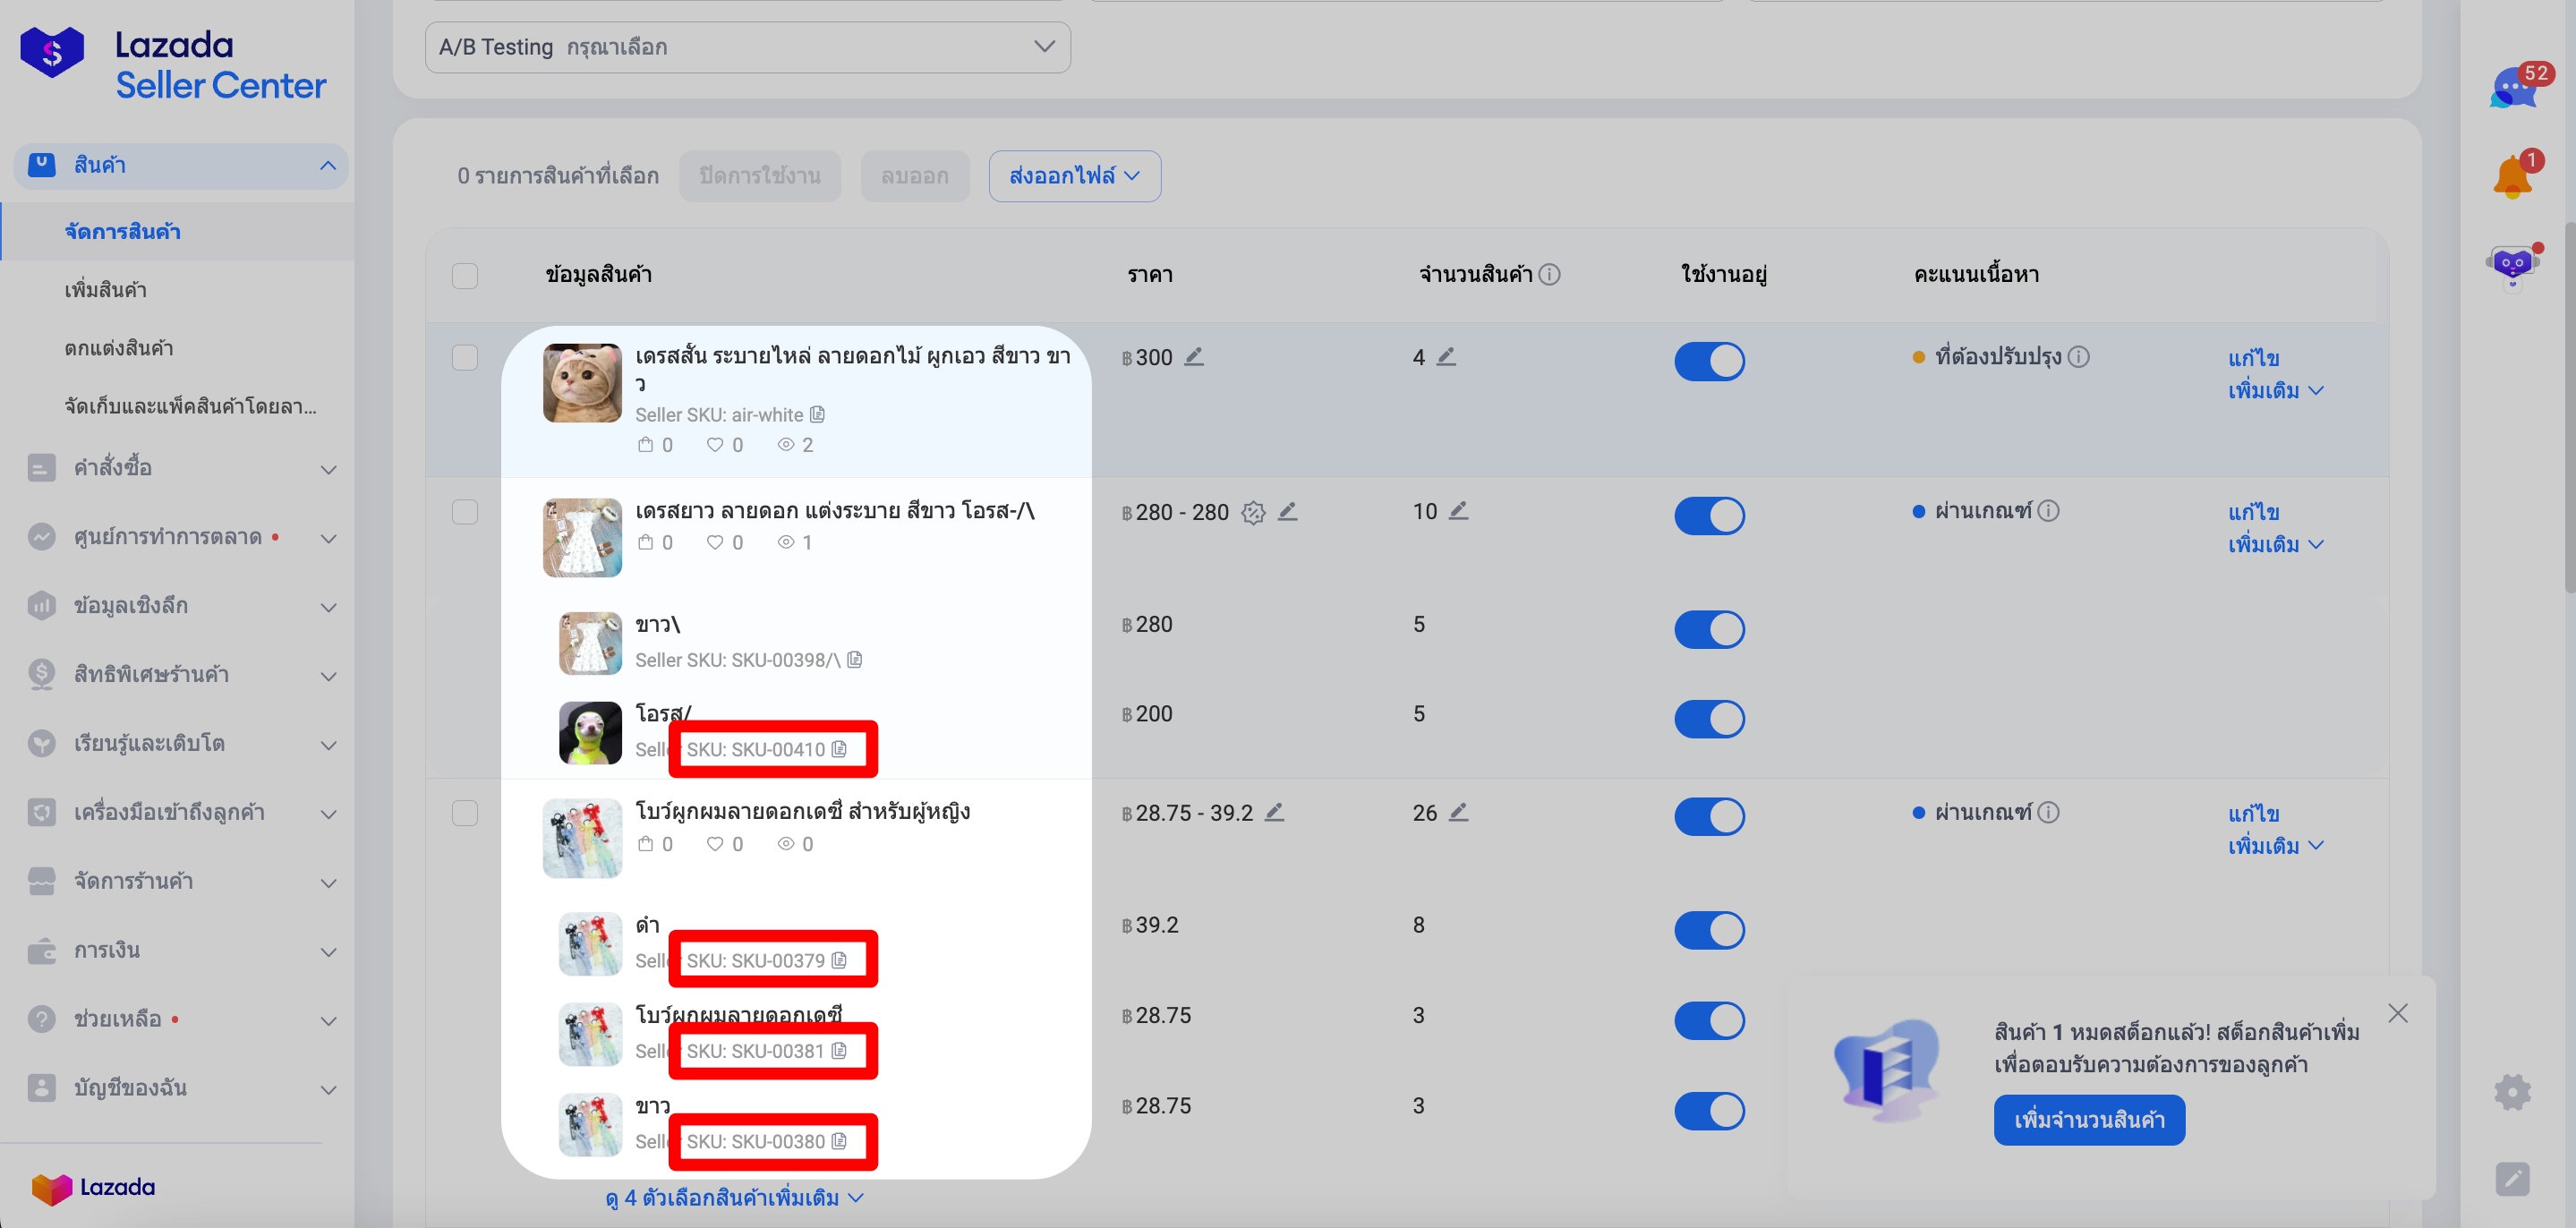Viewport: 2576px width, 1228px height.
Task: Expand the ส่งออกไฟล์ export dropdown
Action: [x=1074, y=176]
